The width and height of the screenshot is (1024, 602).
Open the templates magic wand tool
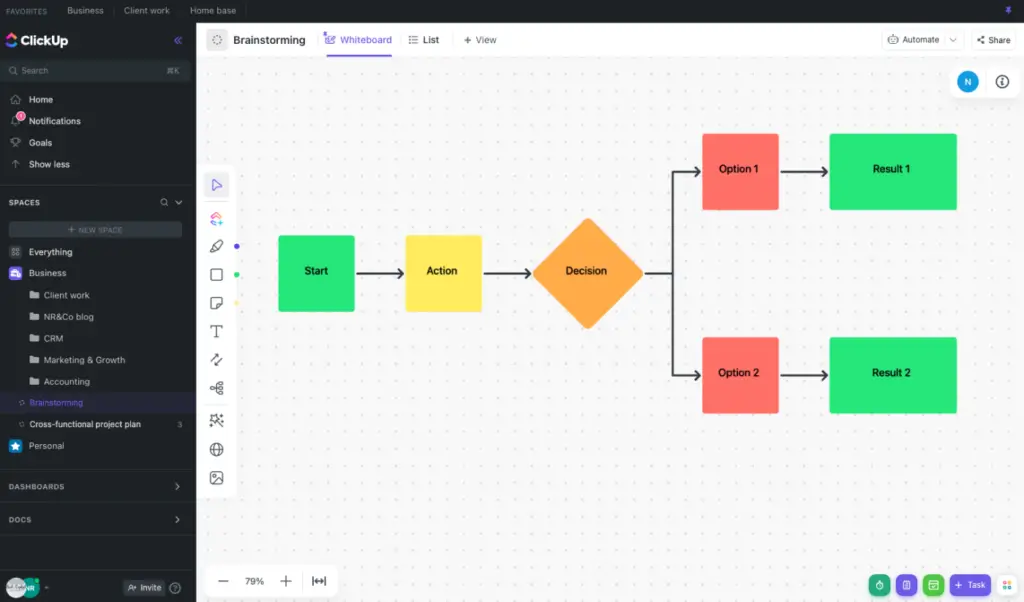pos(216,420)
